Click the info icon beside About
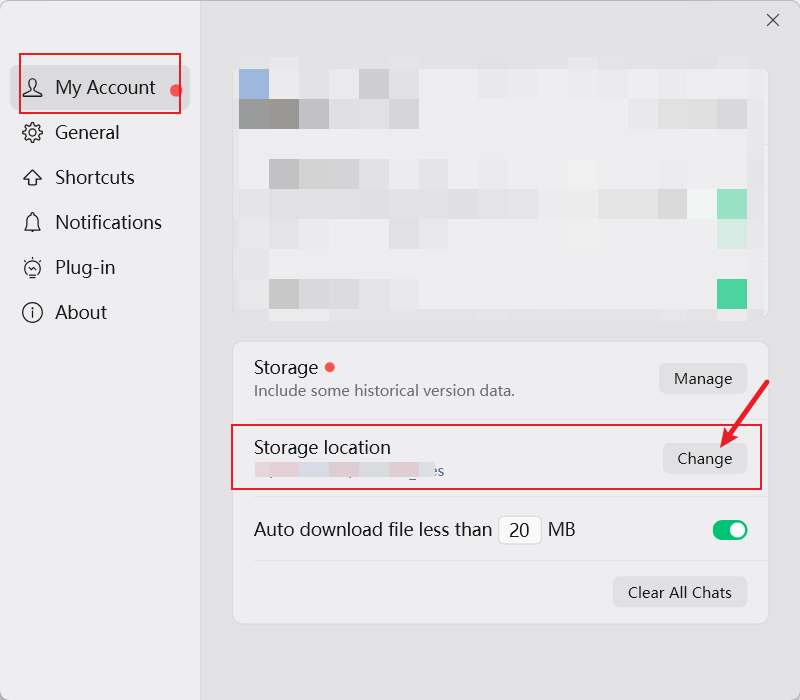 point(33,312)
